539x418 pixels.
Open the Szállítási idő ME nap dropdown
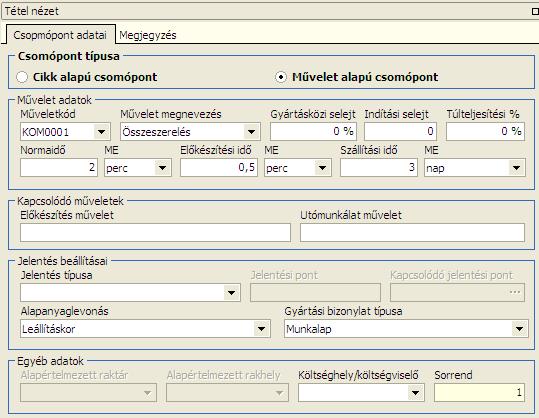517,168
